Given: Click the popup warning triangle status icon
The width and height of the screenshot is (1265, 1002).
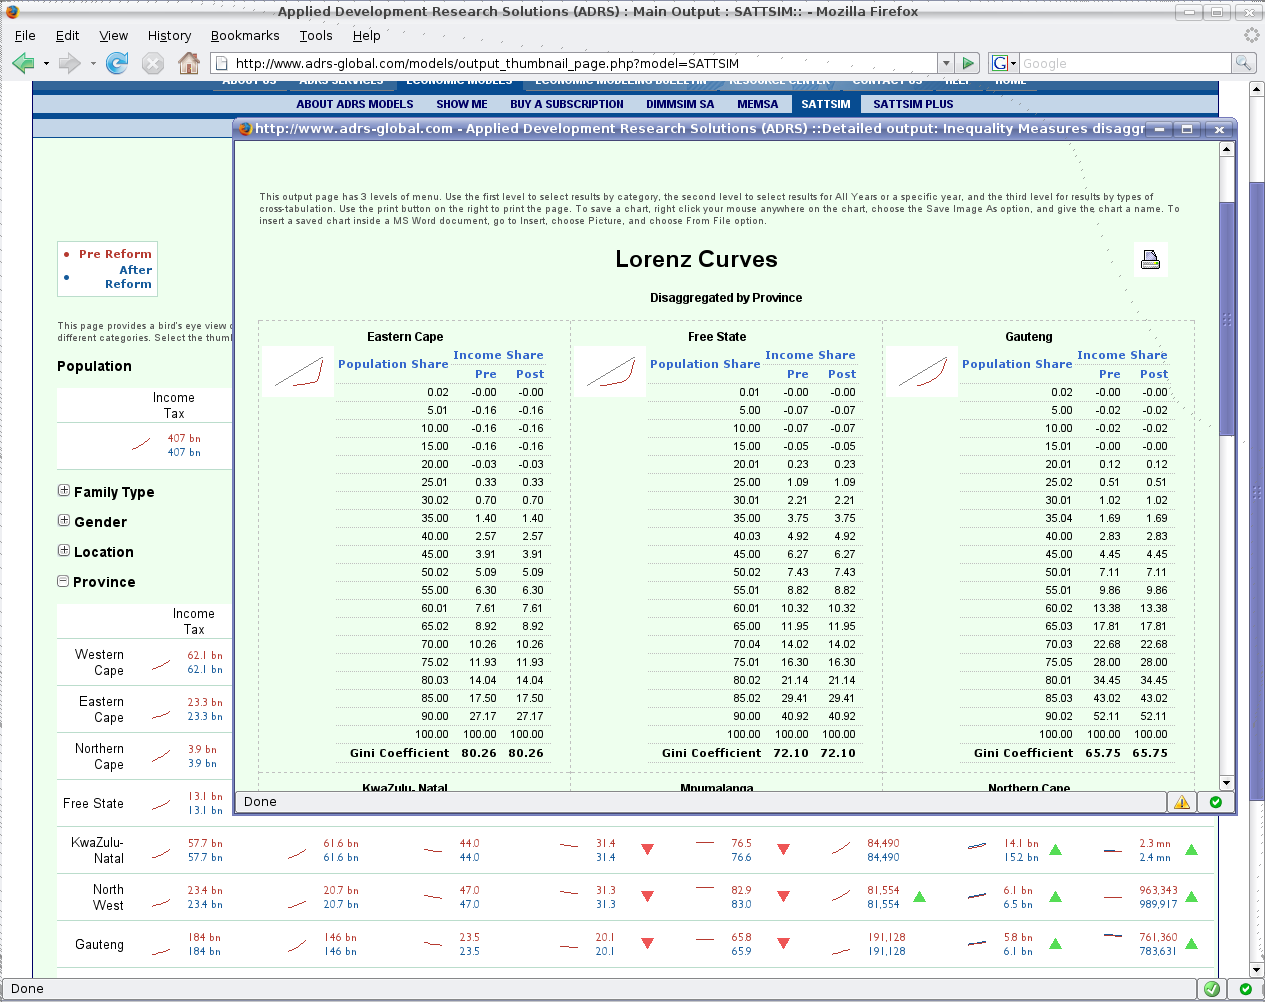Looking at the screenshot, I should point(1182,802).
